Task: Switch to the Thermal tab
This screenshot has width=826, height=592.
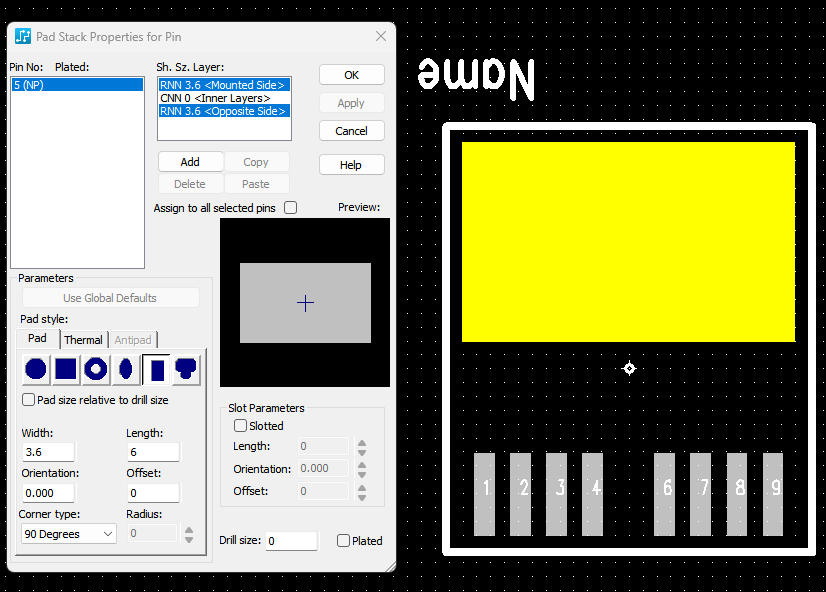Action: click(84, 340)
